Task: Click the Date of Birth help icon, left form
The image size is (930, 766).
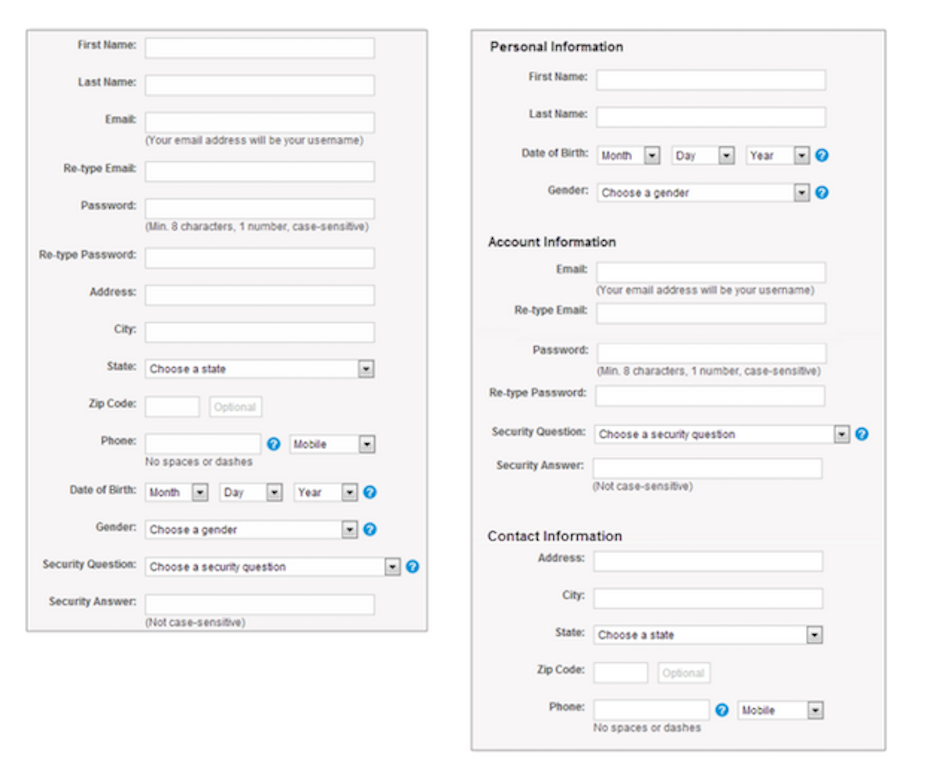Action: pyautogui.click(x=370, y=492)
